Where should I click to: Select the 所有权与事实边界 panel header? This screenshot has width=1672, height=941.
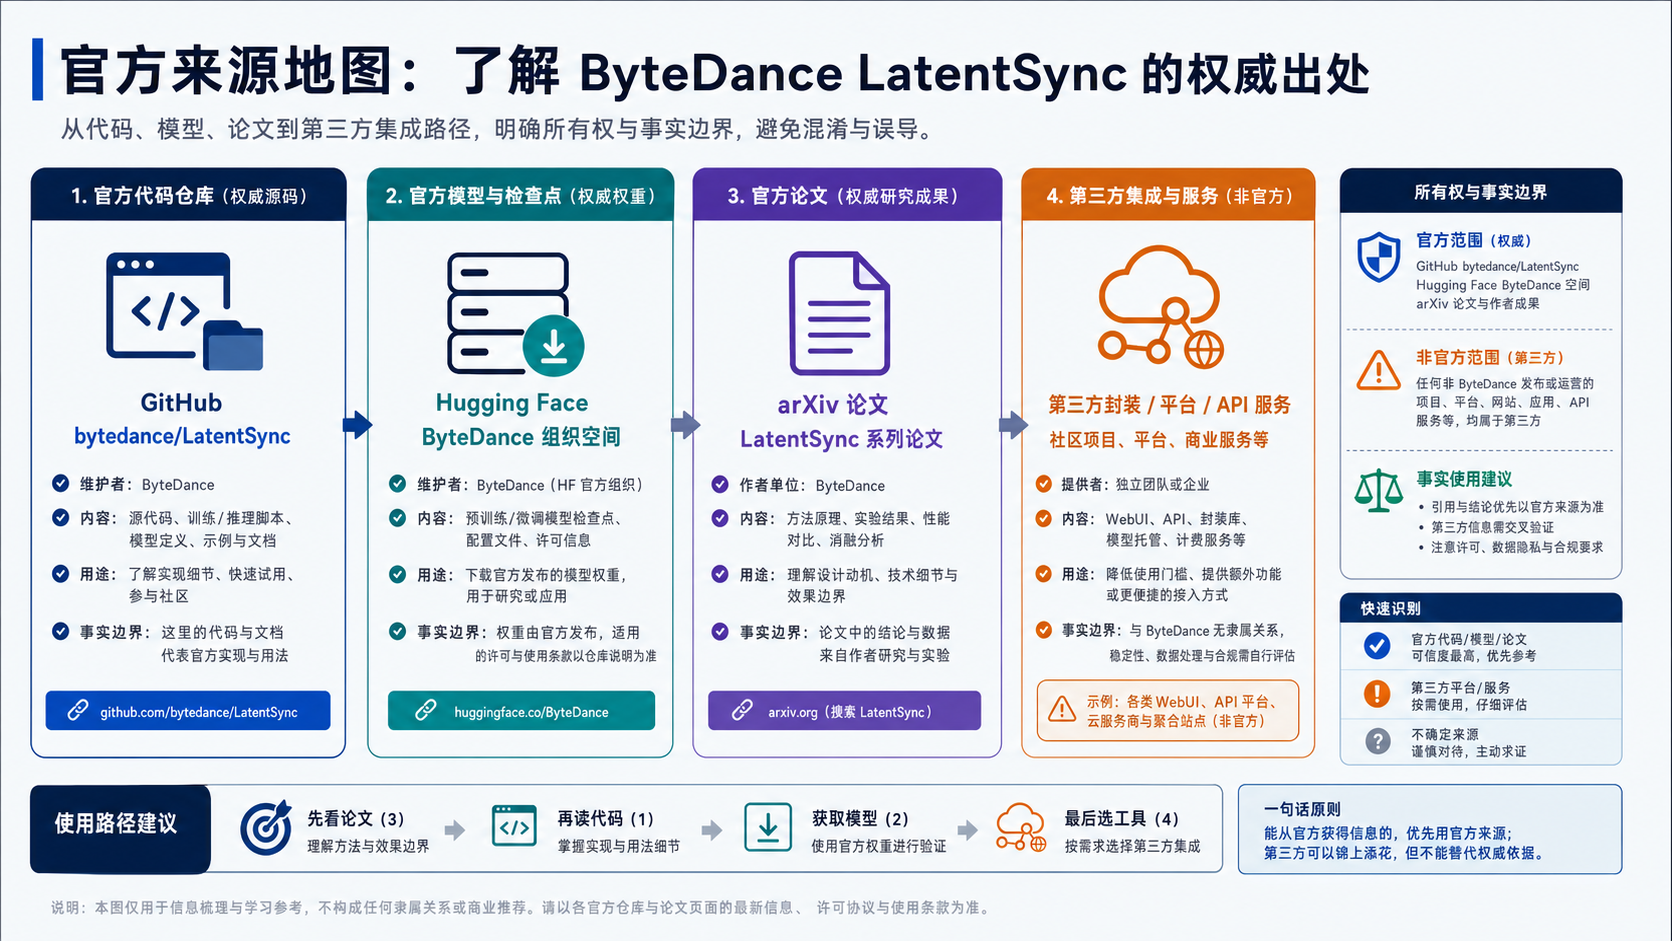coord(1480,191)
